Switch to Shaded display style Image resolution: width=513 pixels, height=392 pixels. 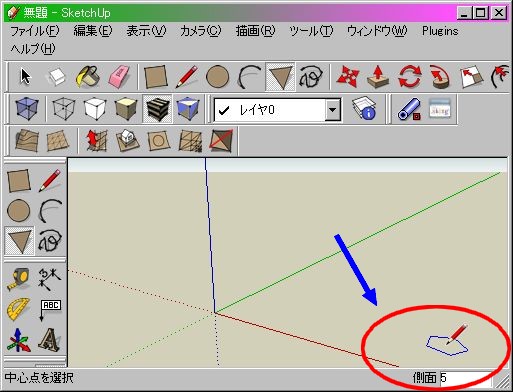click(126, 109)
